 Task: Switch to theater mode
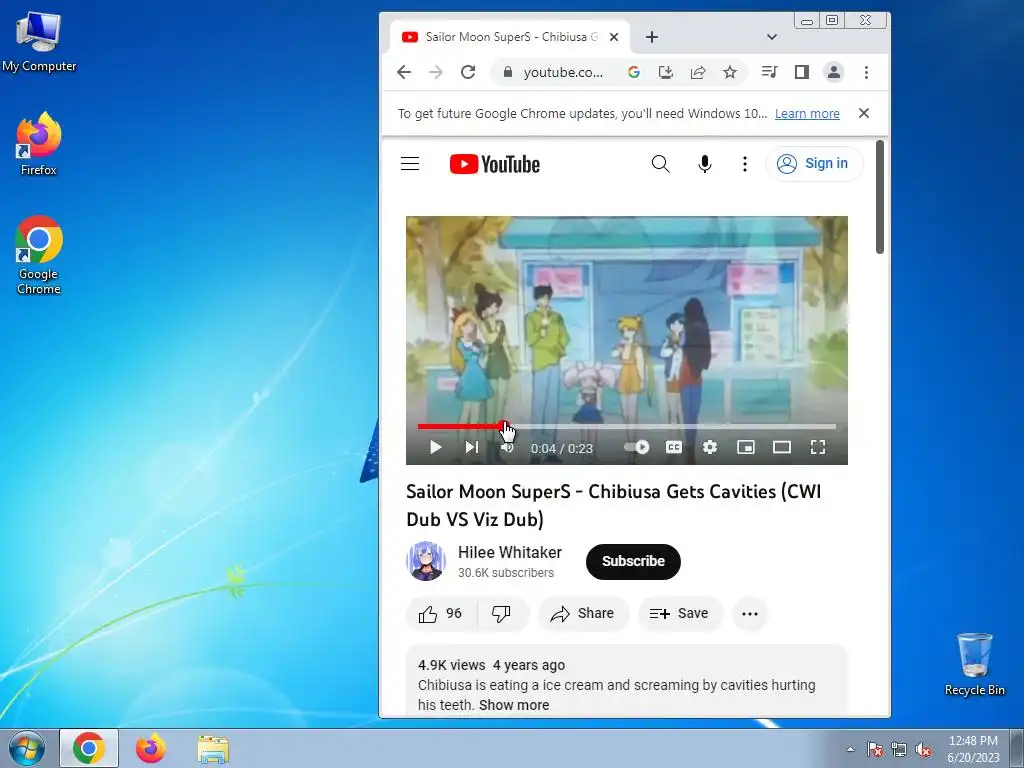coord(782,447)
